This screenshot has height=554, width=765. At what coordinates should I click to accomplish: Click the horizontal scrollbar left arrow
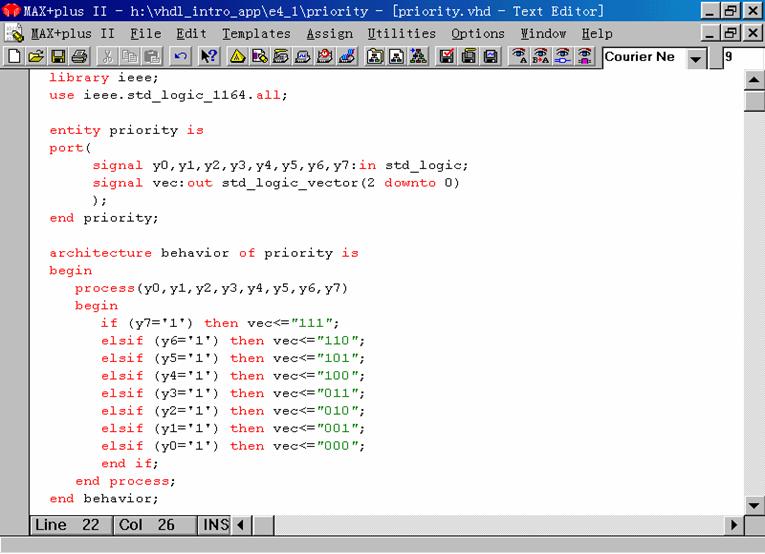pyautogui.click(x=241, y=525)
